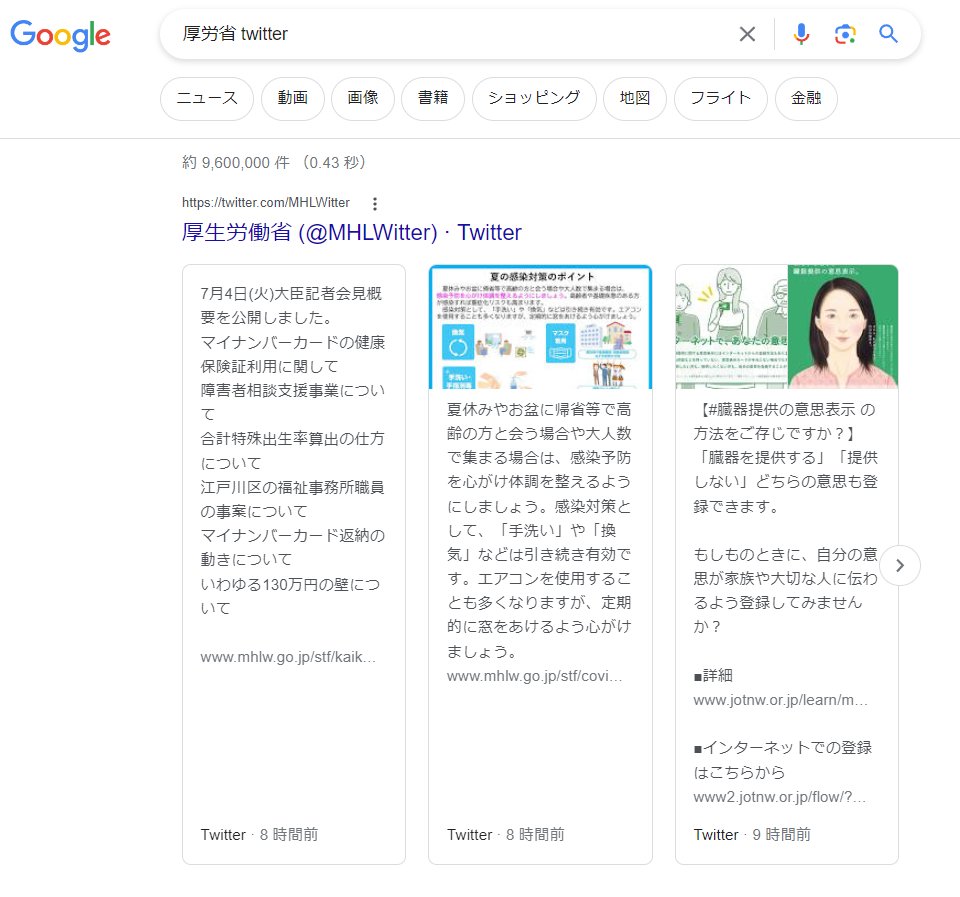This screenshot has width=960, height=897.
Task: Expand more tweets with the right arrow
Action: click(x=900, y=565)
